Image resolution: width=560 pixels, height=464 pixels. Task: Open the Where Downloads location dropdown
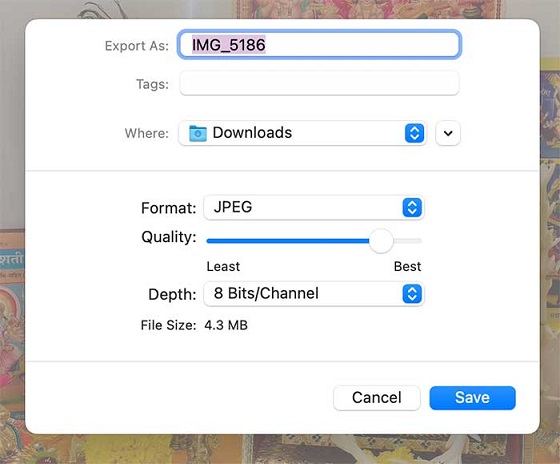[302, 133]
